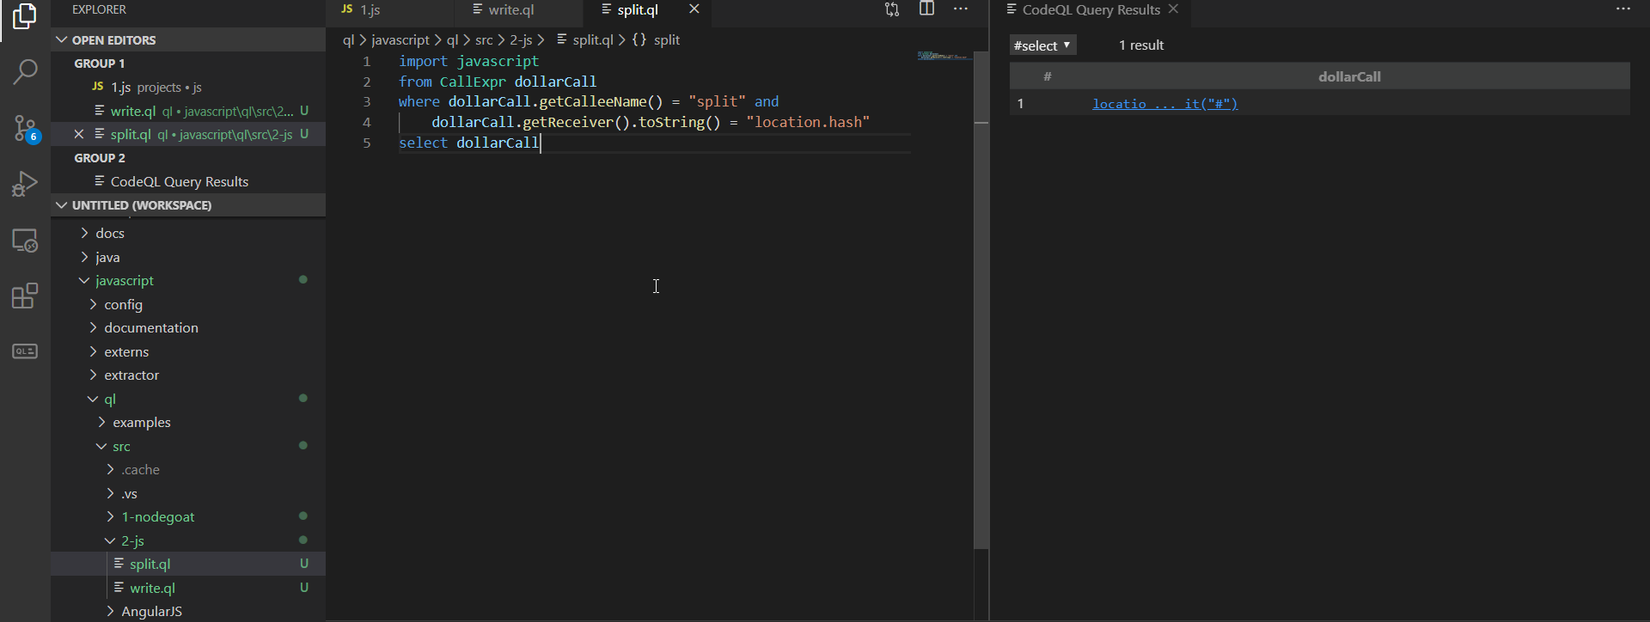Close the split.ql editor tab

click(x=694, y=9)
